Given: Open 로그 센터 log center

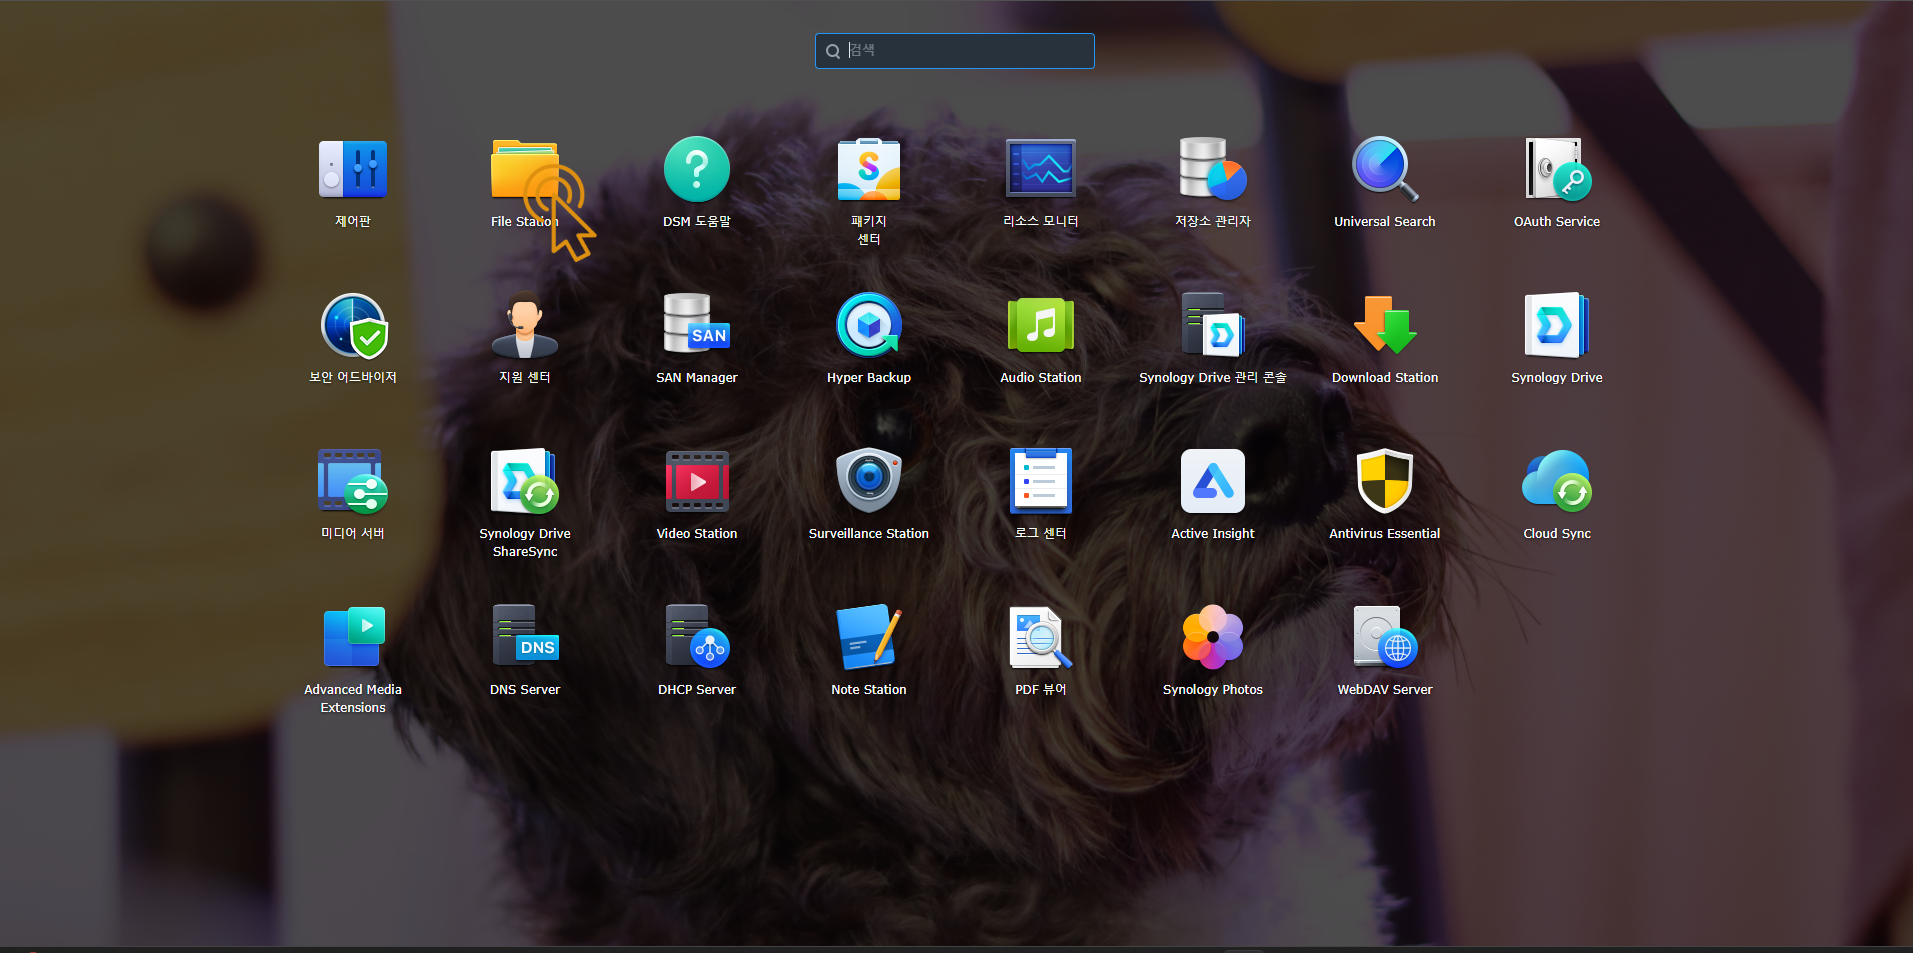Looking at the screenshot, I should click(x=1041, y=481).
